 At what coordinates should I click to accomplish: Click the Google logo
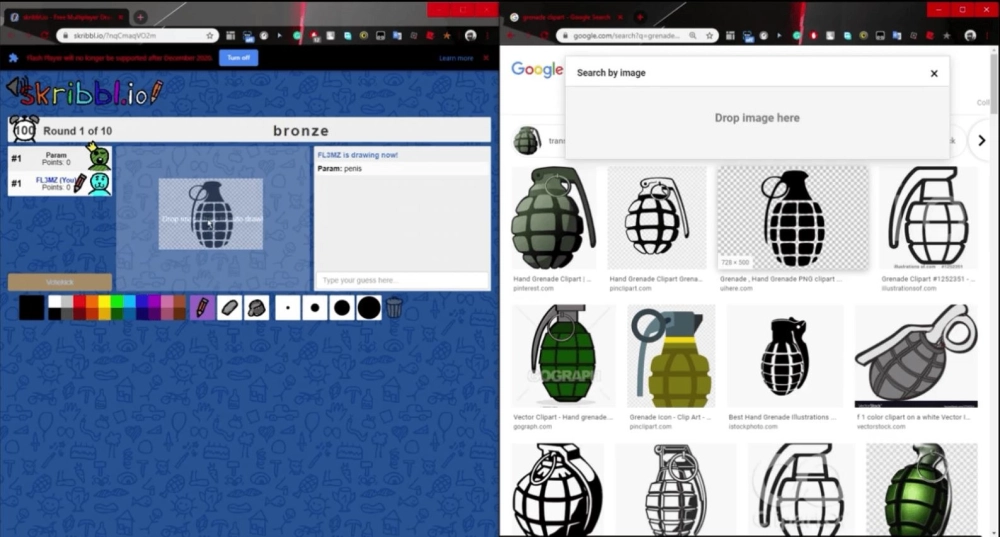(537, 70)
